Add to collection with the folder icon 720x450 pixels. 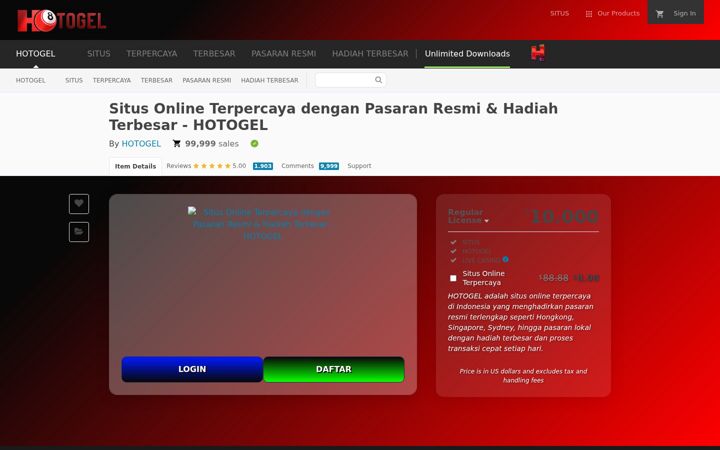tap(79, 231)
